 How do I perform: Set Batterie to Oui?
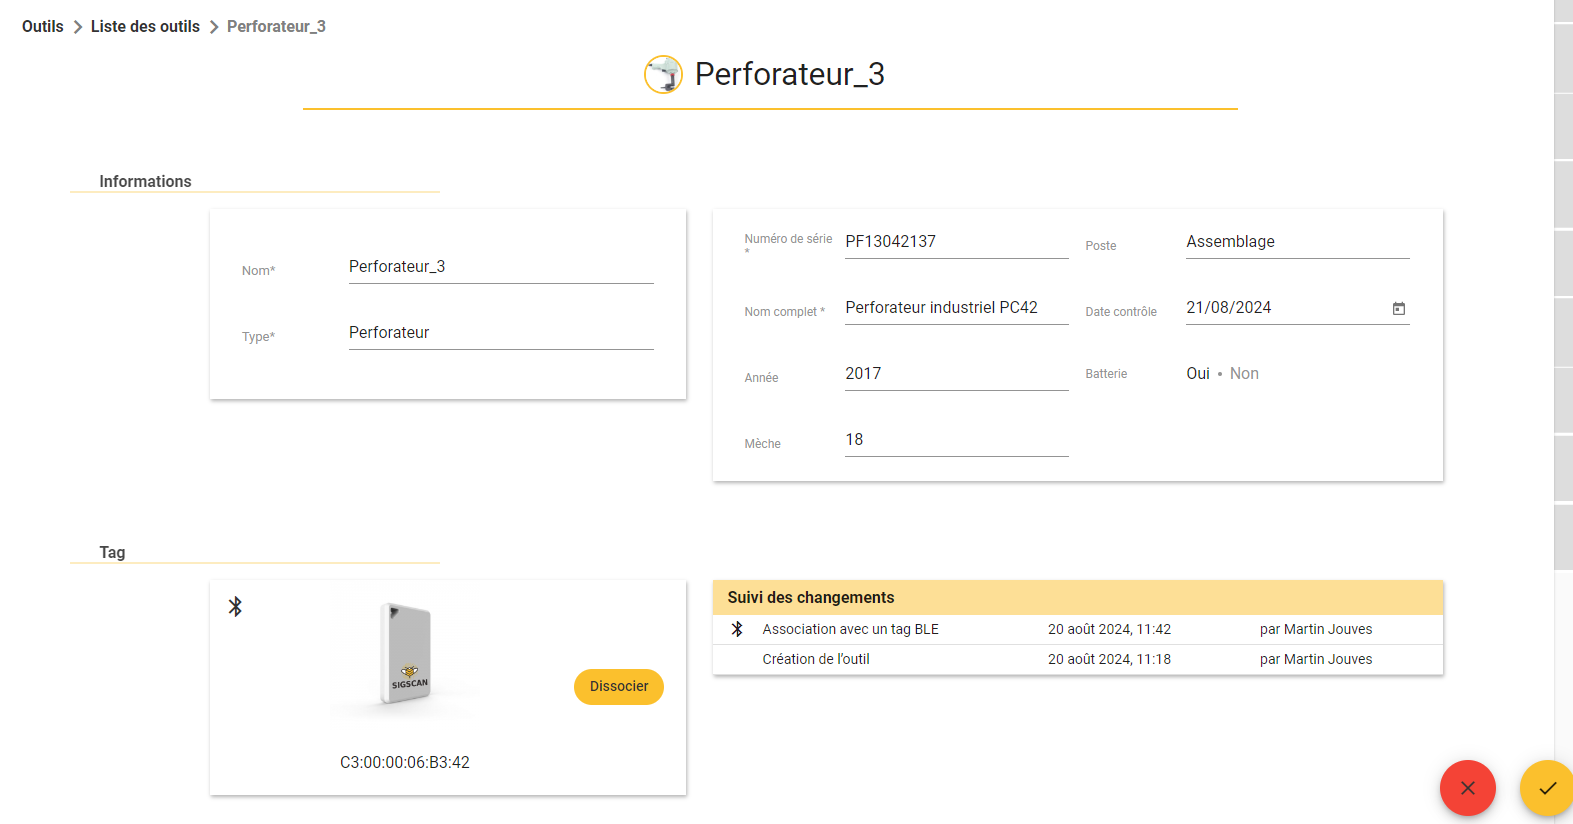click(1198, 373)
